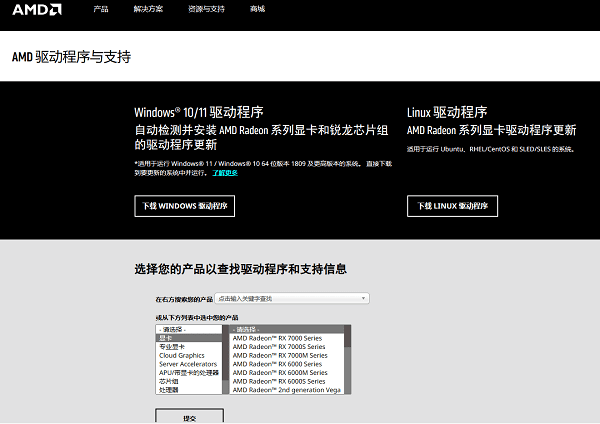Select APU/带显卡的处理器 category

[189, 372]
